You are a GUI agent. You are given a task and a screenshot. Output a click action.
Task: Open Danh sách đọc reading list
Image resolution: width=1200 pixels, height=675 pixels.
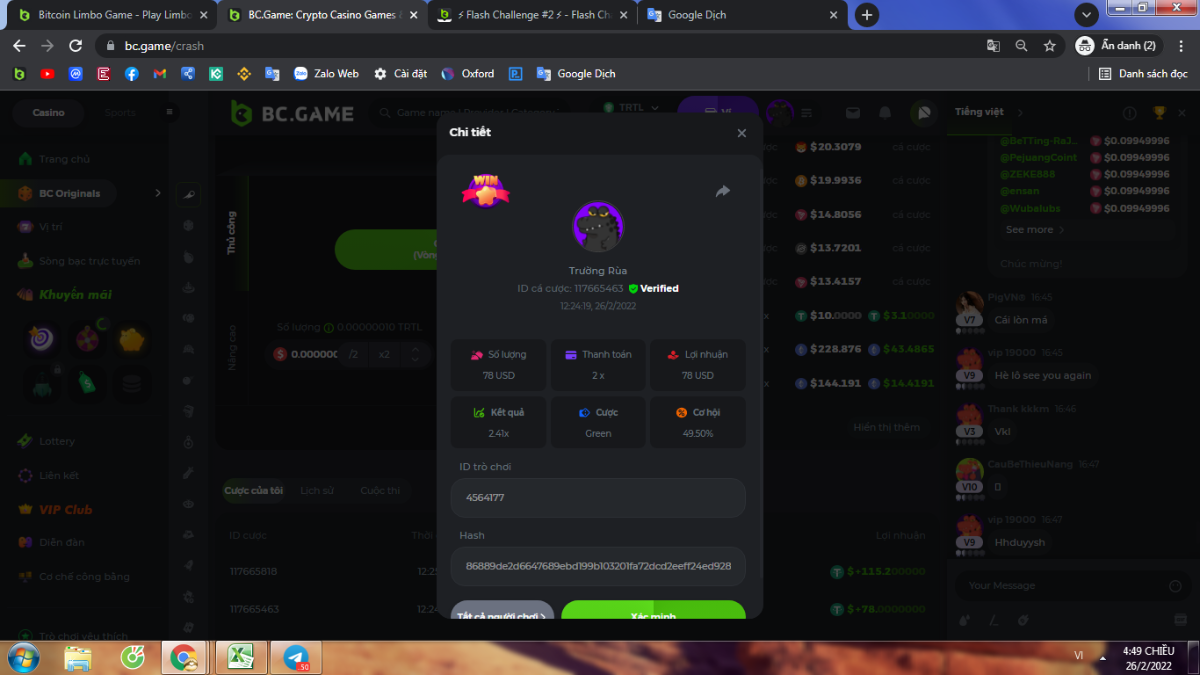[x=1143, y=74]
